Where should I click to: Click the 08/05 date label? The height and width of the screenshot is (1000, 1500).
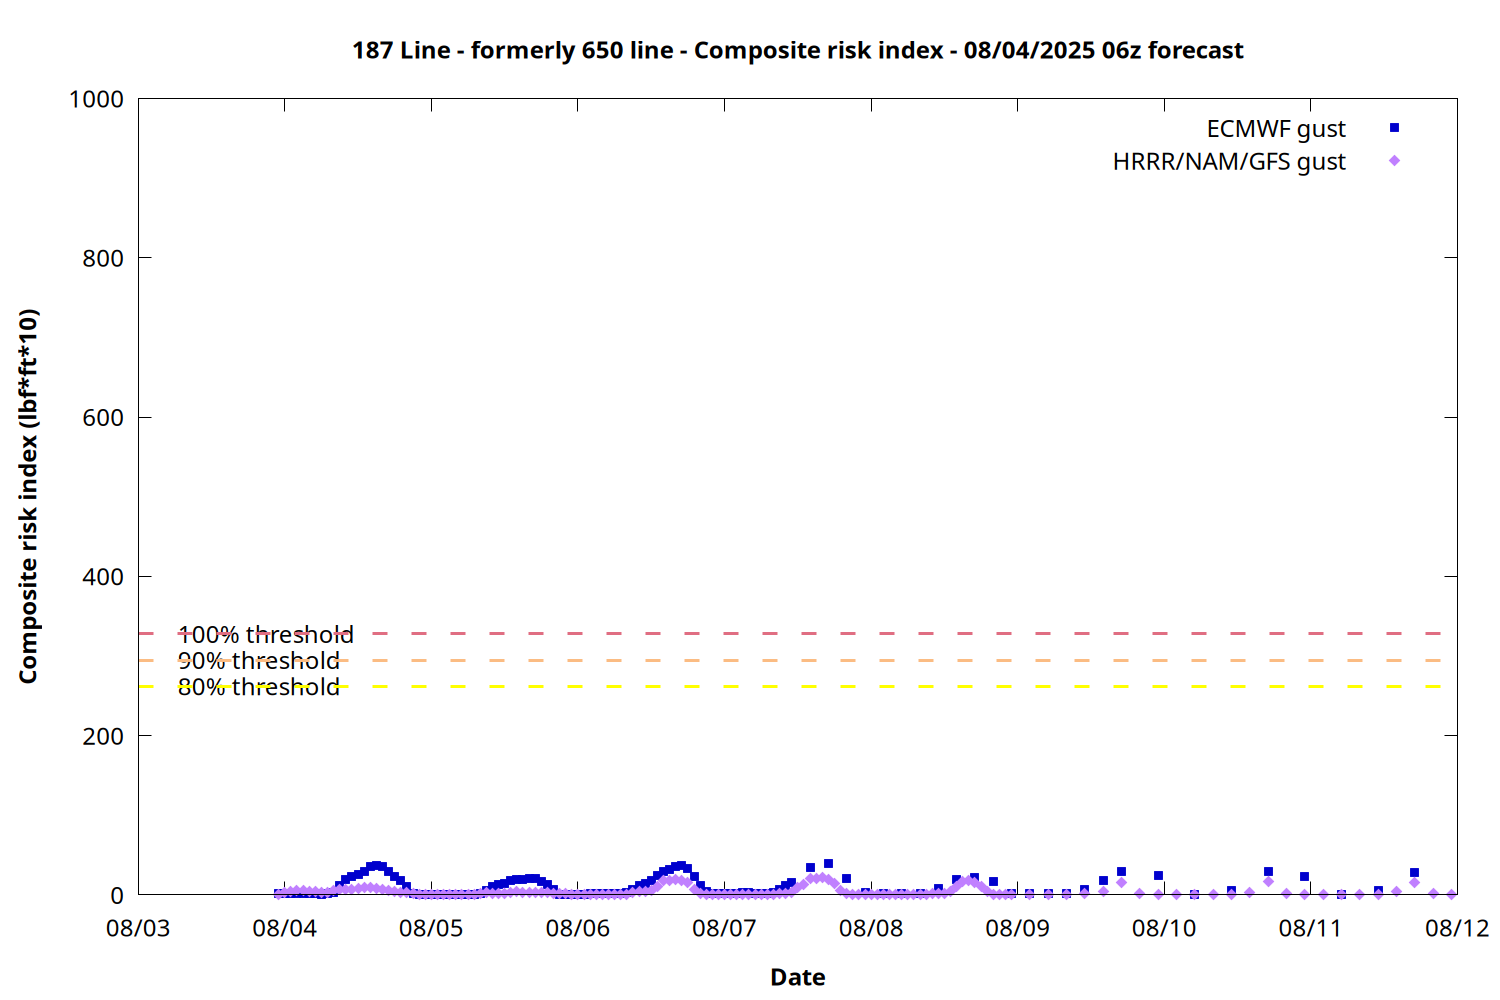pos(431,928)
